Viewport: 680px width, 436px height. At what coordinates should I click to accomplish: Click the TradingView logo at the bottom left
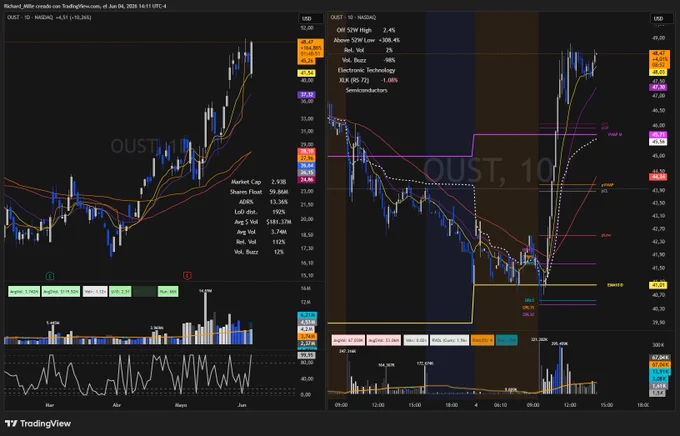(38, 423)
